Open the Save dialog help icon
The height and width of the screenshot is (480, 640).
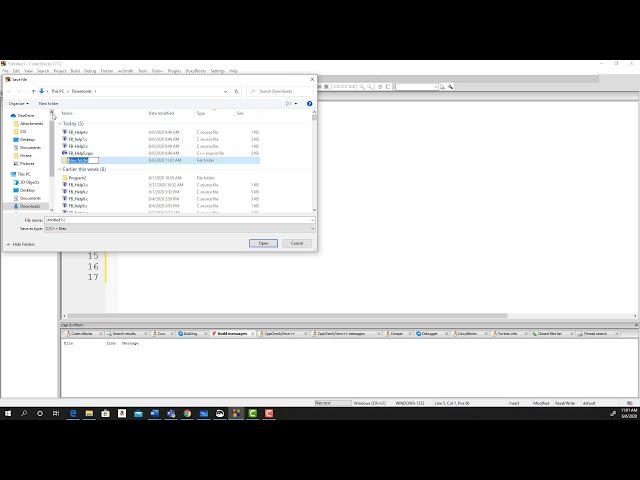point(309,104)
